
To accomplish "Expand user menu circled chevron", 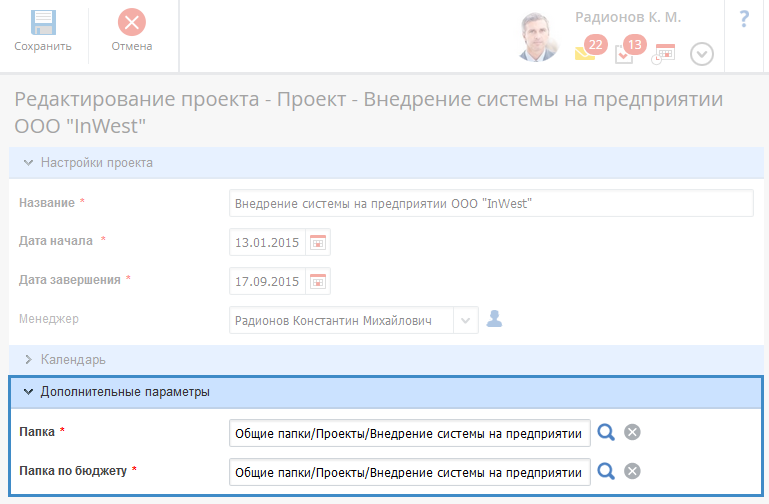I will [x=702, y=55].
